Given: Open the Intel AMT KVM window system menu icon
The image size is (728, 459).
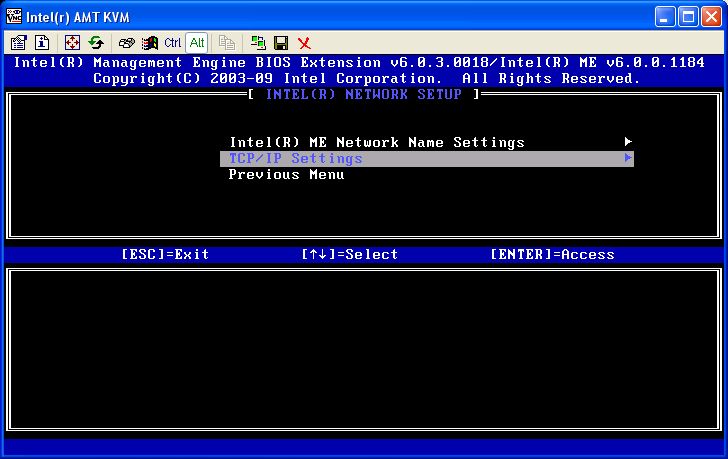Looking at the screenshot, I should 12,16.
